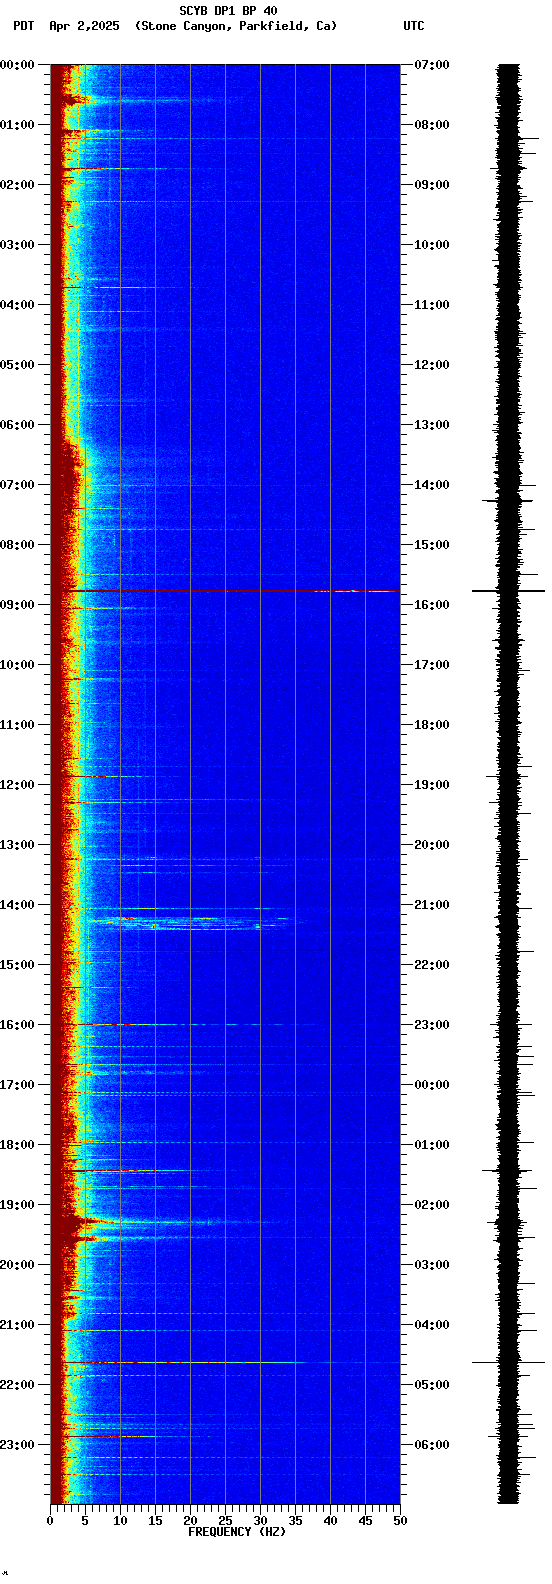Click frequency tick label '25'
Viewport: 552px width, 1584px height.
(x=225, y=1521)
